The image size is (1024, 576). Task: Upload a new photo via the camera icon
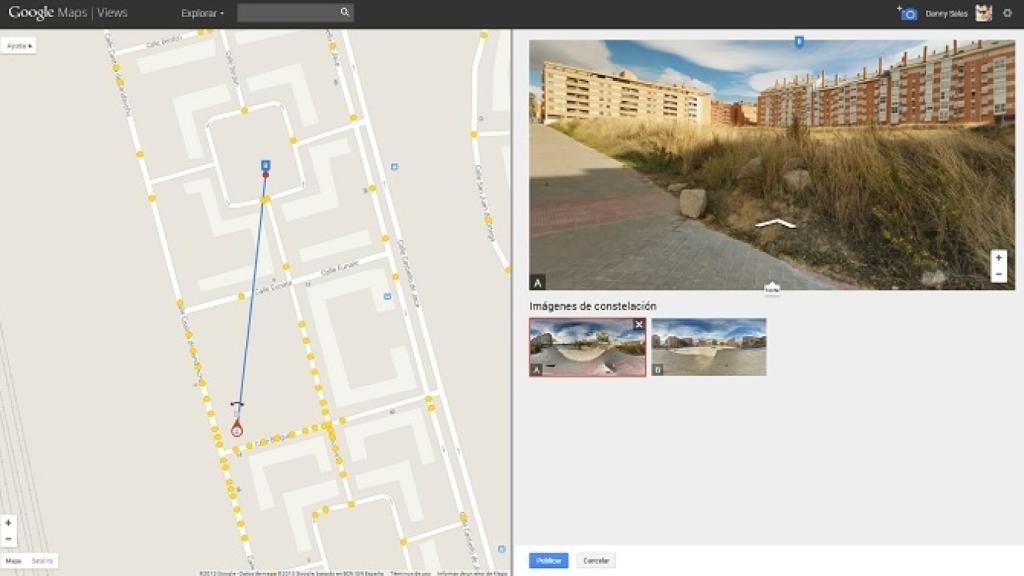pyautogui.click(x=907, y=13)
